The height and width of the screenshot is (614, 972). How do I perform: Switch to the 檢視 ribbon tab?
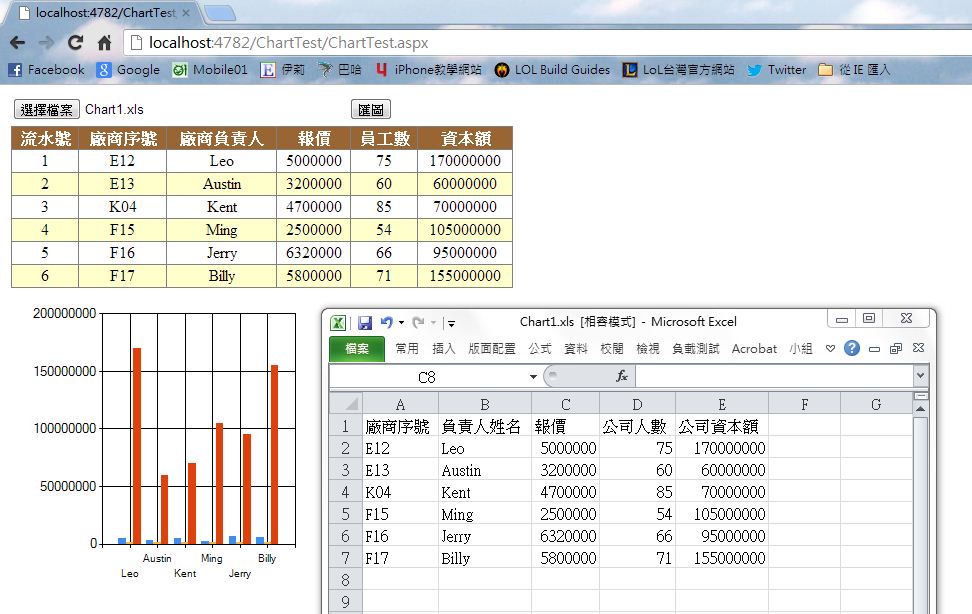click(648, 349)
